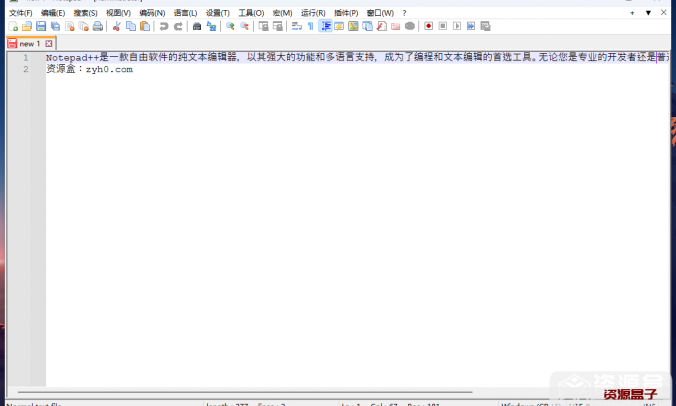This screenshot has width=676, height=406.
Task: Click the Close document toolbar icon
Action: (x=69, y=26)
